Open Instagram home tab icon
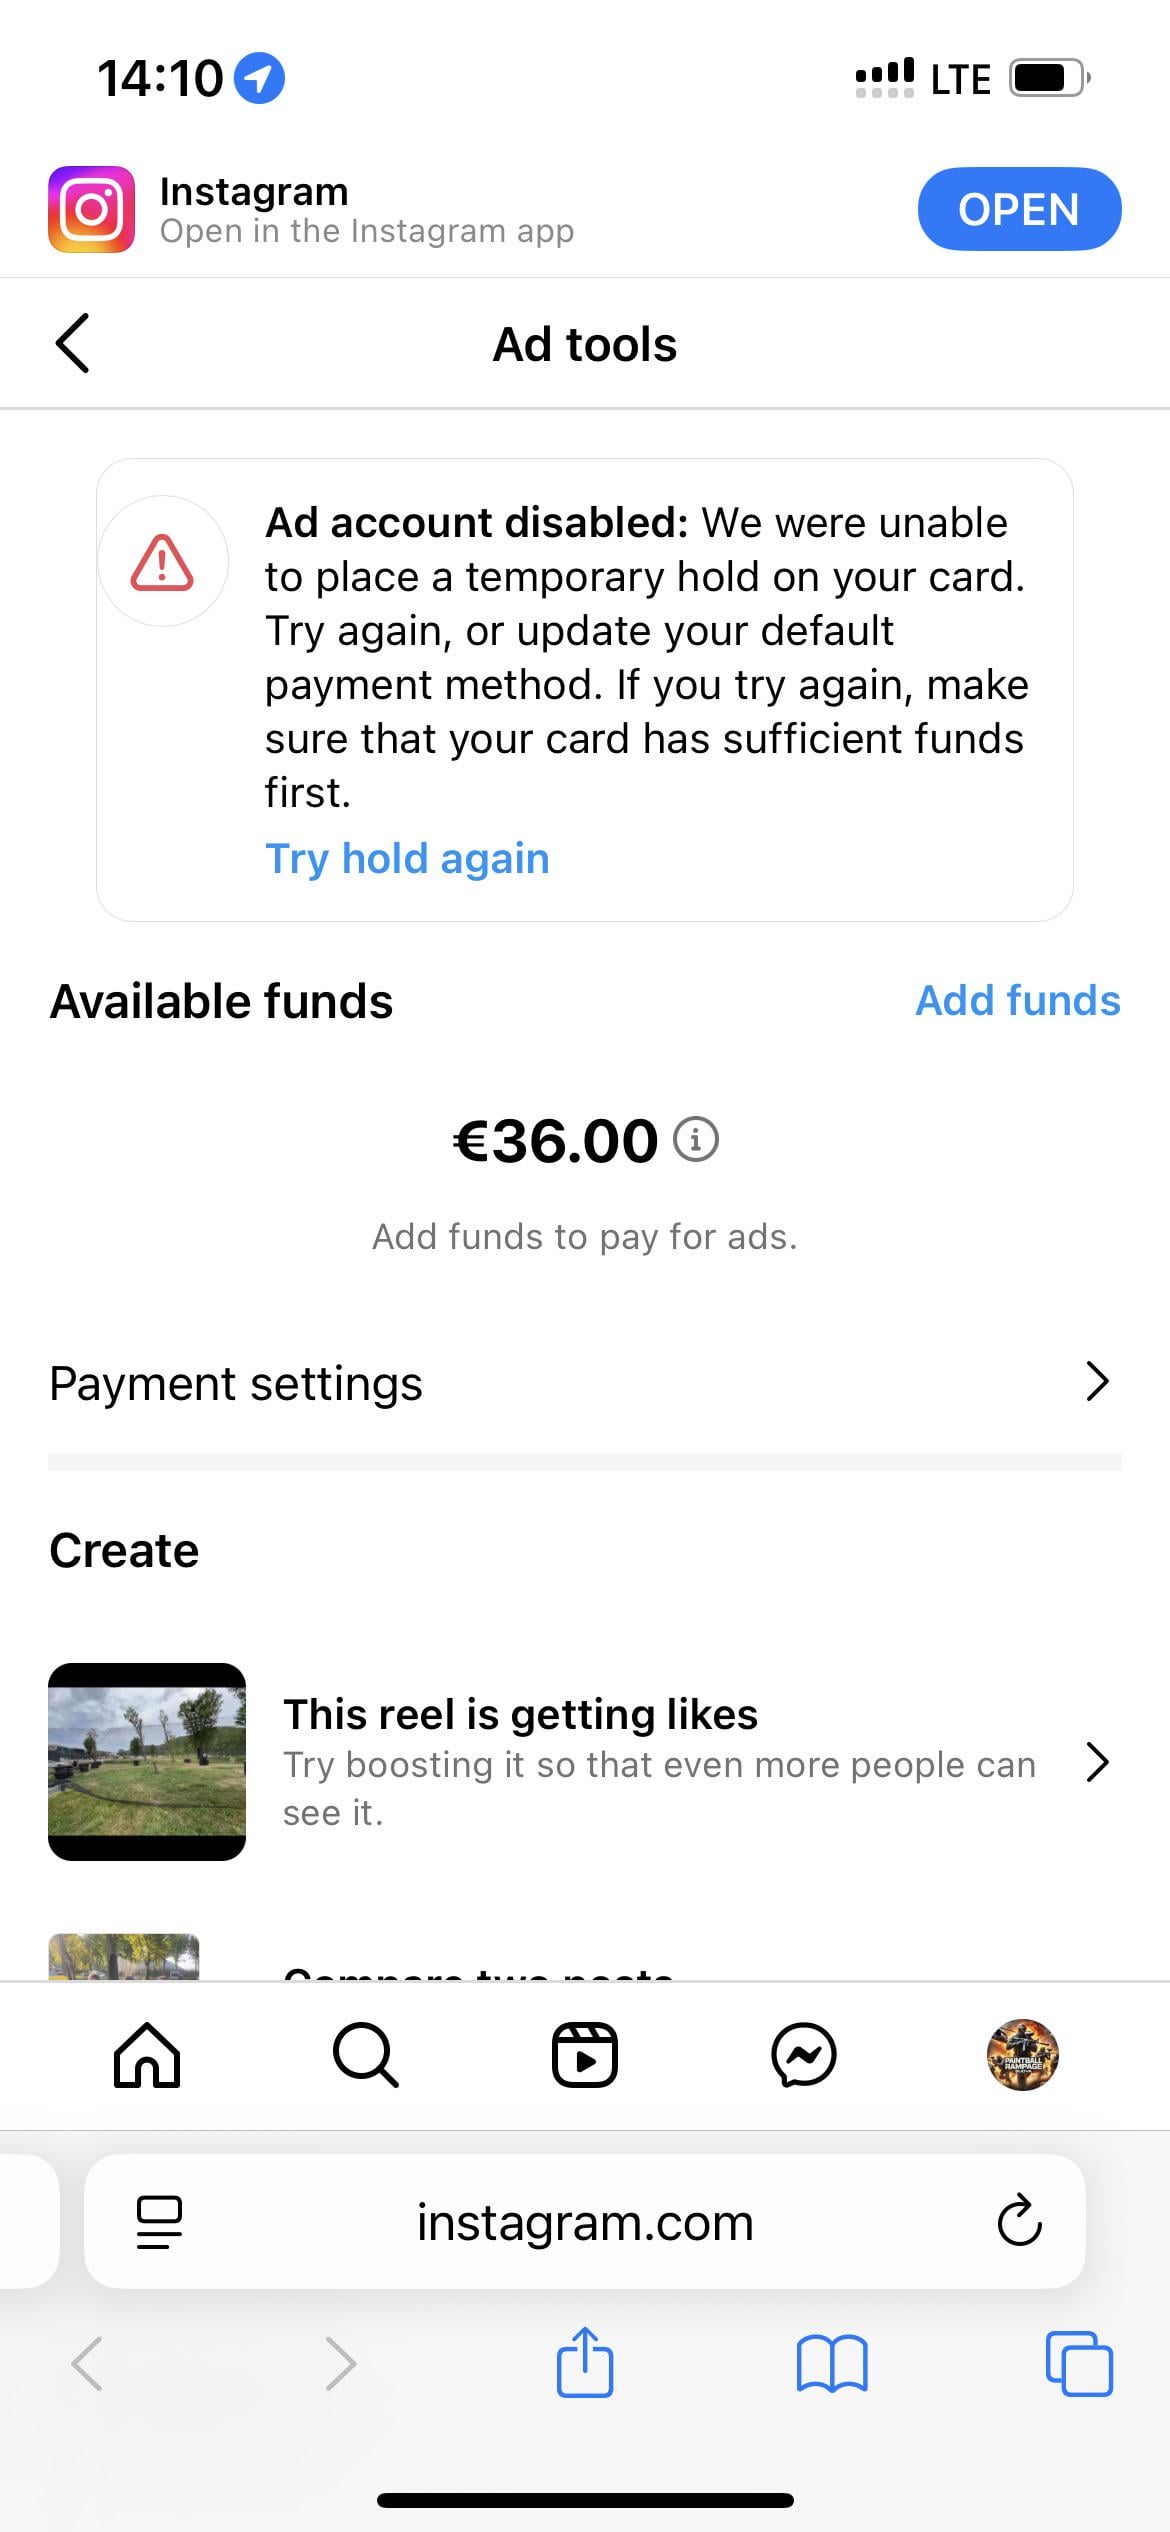This screenshot has width=1170, height=2532. click(x=147, y=2055)
